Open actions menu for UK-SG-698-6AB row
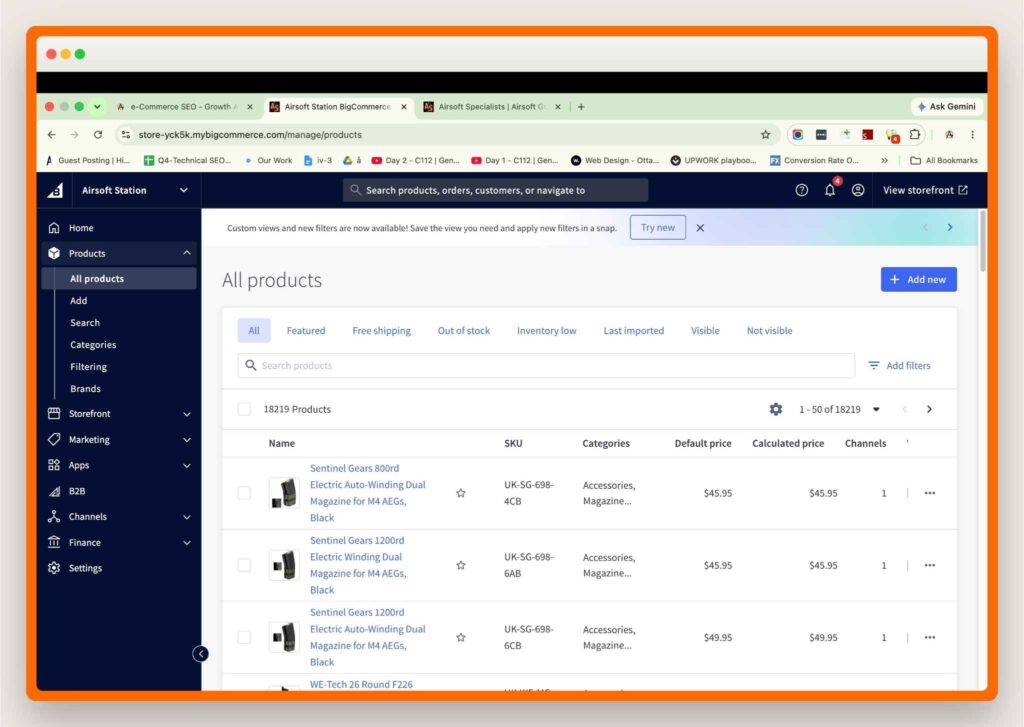This screenshot has width=1024, height=727. coord(930,565)
